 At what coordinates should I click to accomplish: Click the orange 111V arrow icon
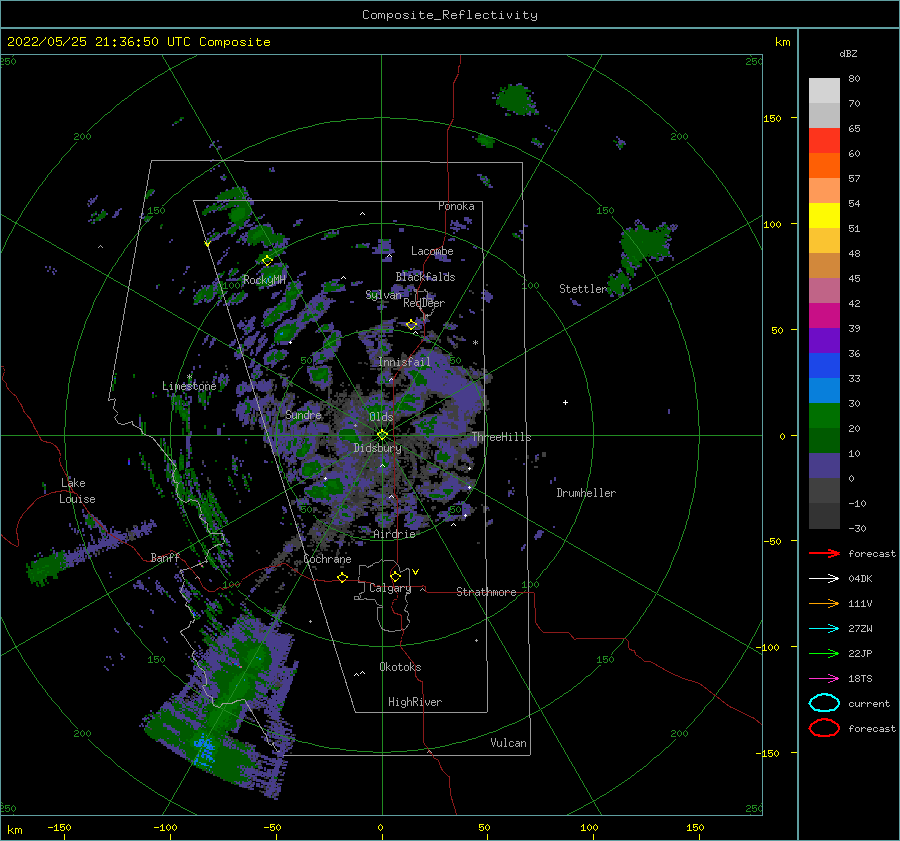pyautogui.click(x=824, y=603)
